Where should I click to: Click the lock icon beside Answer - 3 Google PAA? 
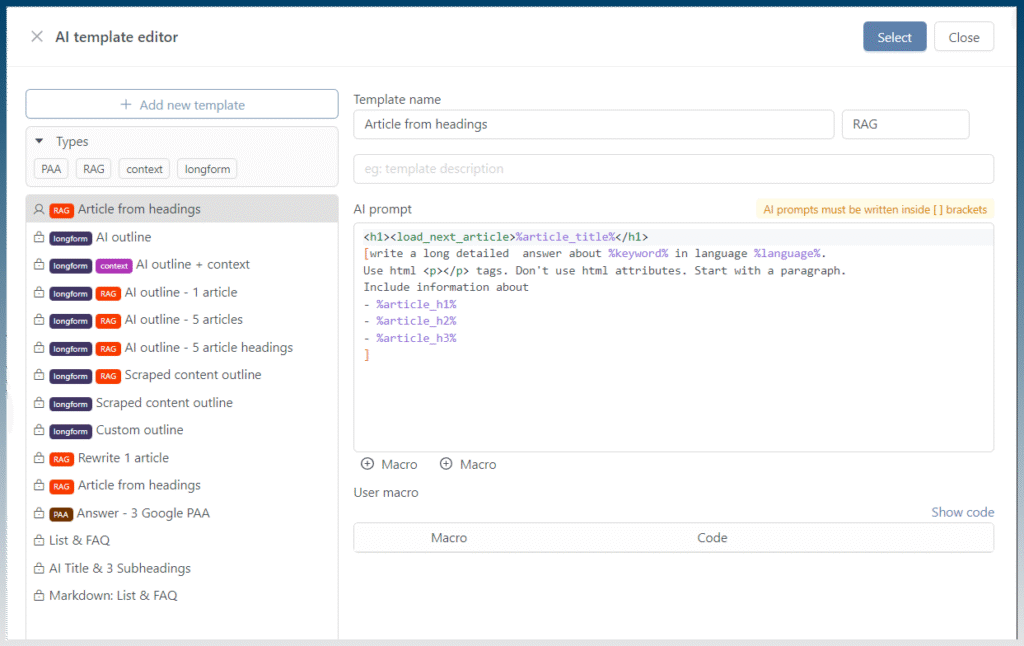[39, 513]
